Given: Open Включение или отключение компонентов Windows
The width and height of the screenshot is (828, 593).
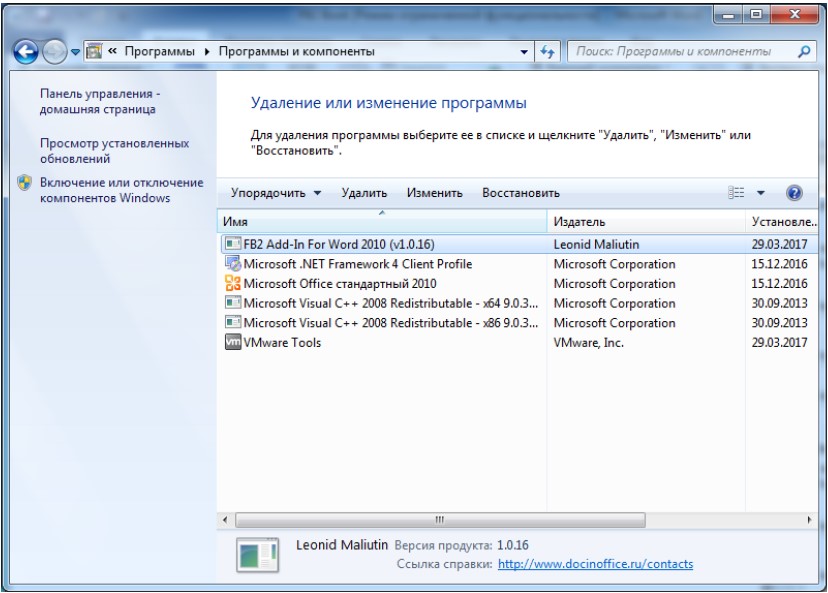Looking at the screenshot, I should pos(120,190).
